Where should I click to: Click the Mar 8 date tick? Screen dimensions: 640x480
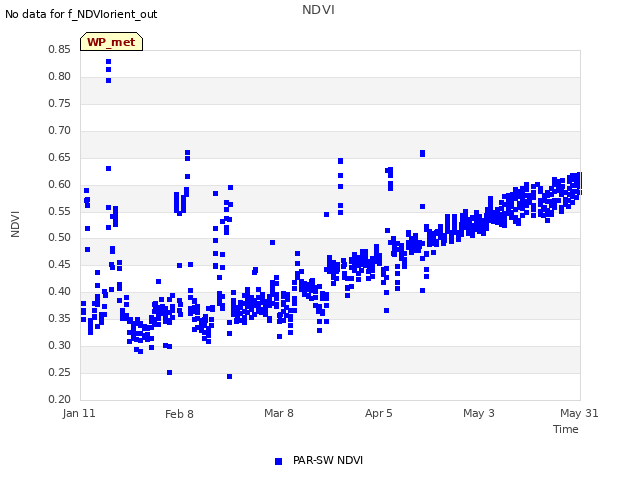(x=279, y=413)
